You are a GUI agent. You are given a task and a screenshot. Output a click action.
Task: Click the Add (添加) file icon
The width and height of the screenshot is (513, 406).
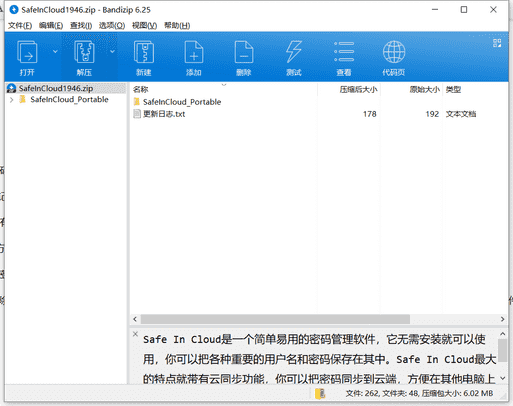[194, 52]
